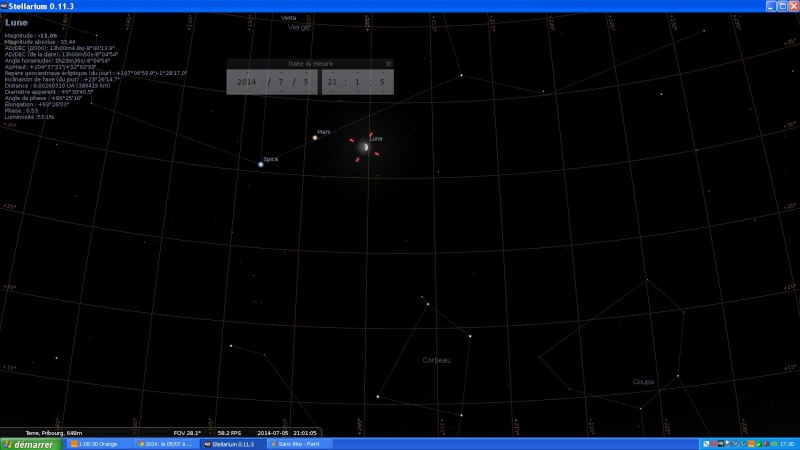This screenshot has height=450, width=800.
Task: Open the démarrer Start menu
Action: [x=31, y=444]
